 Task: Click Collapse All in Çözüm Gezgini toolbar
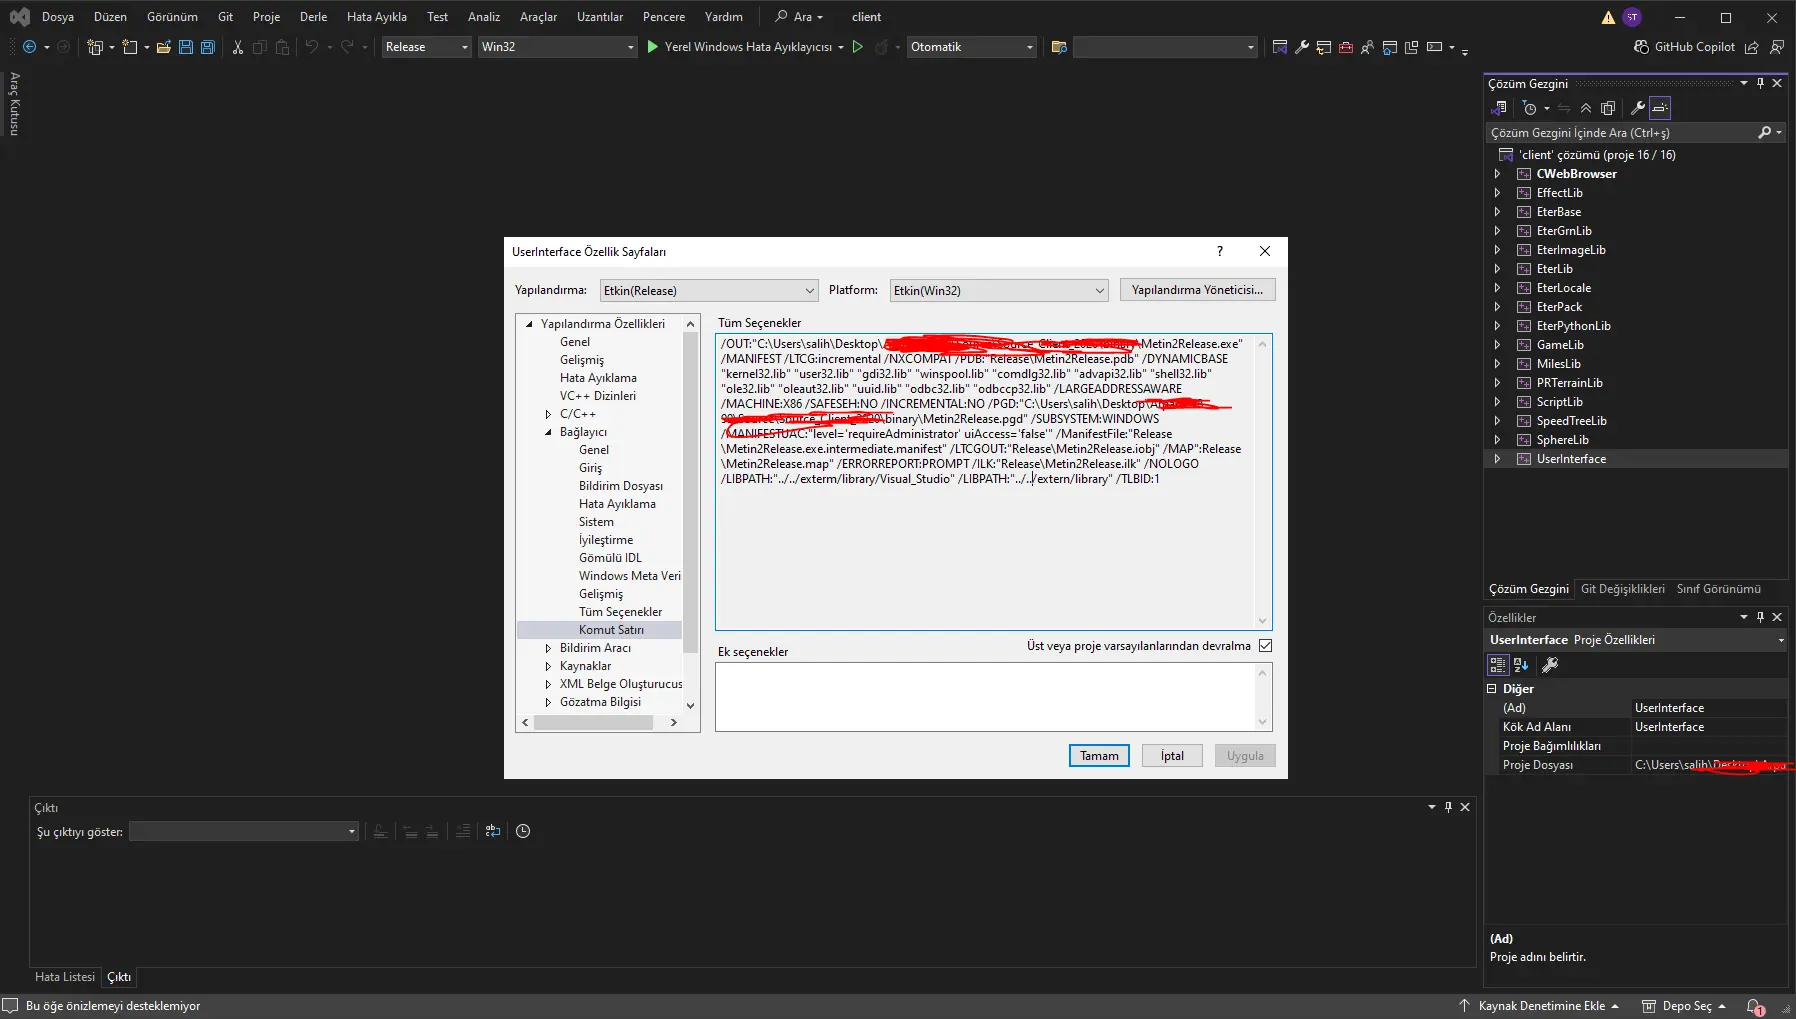tap(1586, 108)
